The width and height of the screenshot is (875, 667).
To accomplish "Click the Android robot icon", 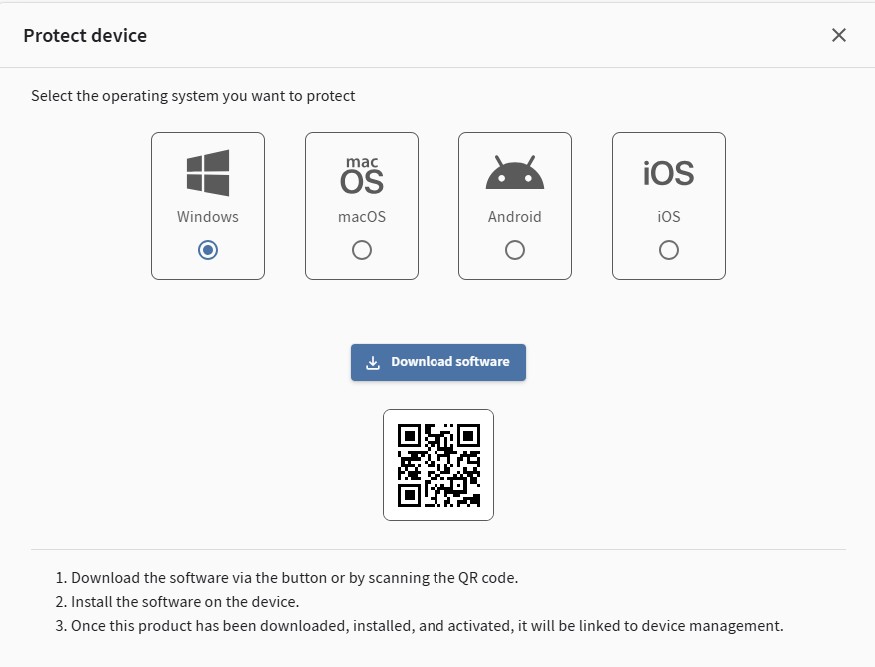I will (x=515, y=173).
